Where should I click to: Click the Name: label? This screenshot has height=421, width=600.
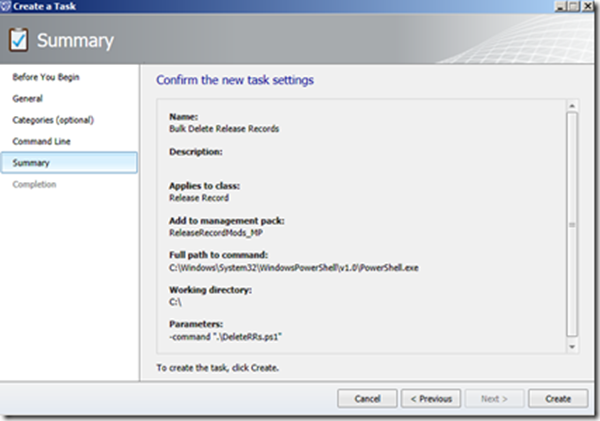[x=183, y=117]
